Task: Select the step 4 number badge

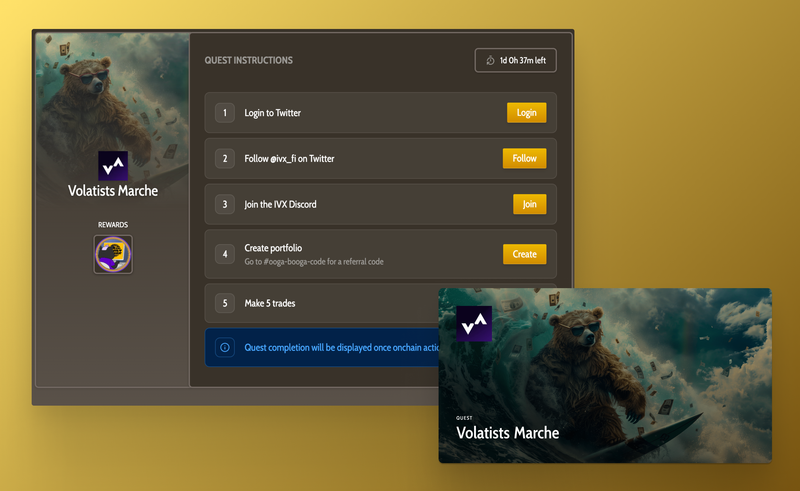Action: (x=225, y=254)
